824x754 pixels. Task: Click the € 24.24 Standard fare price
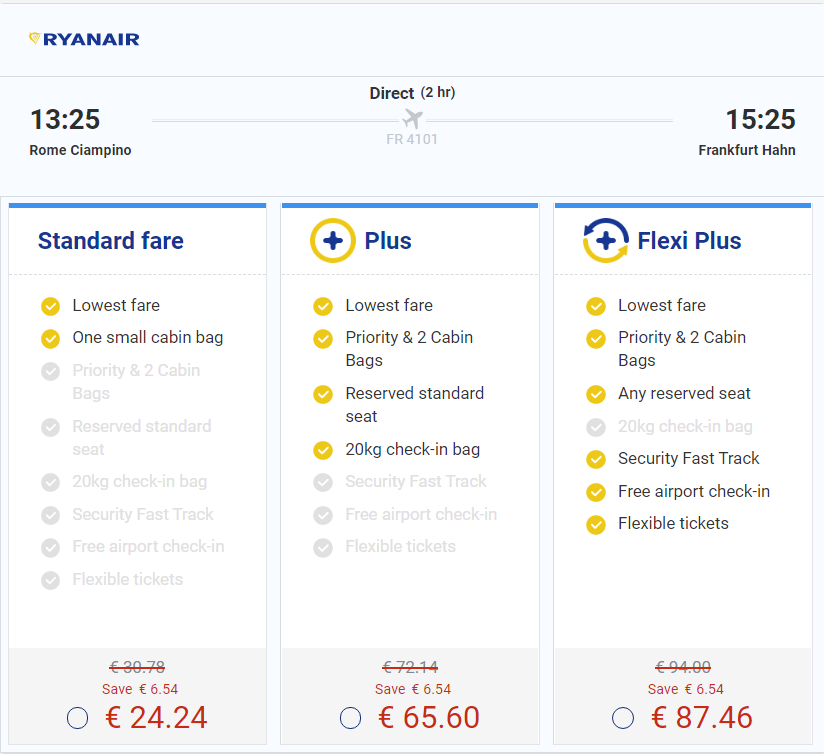coord(156,718)
